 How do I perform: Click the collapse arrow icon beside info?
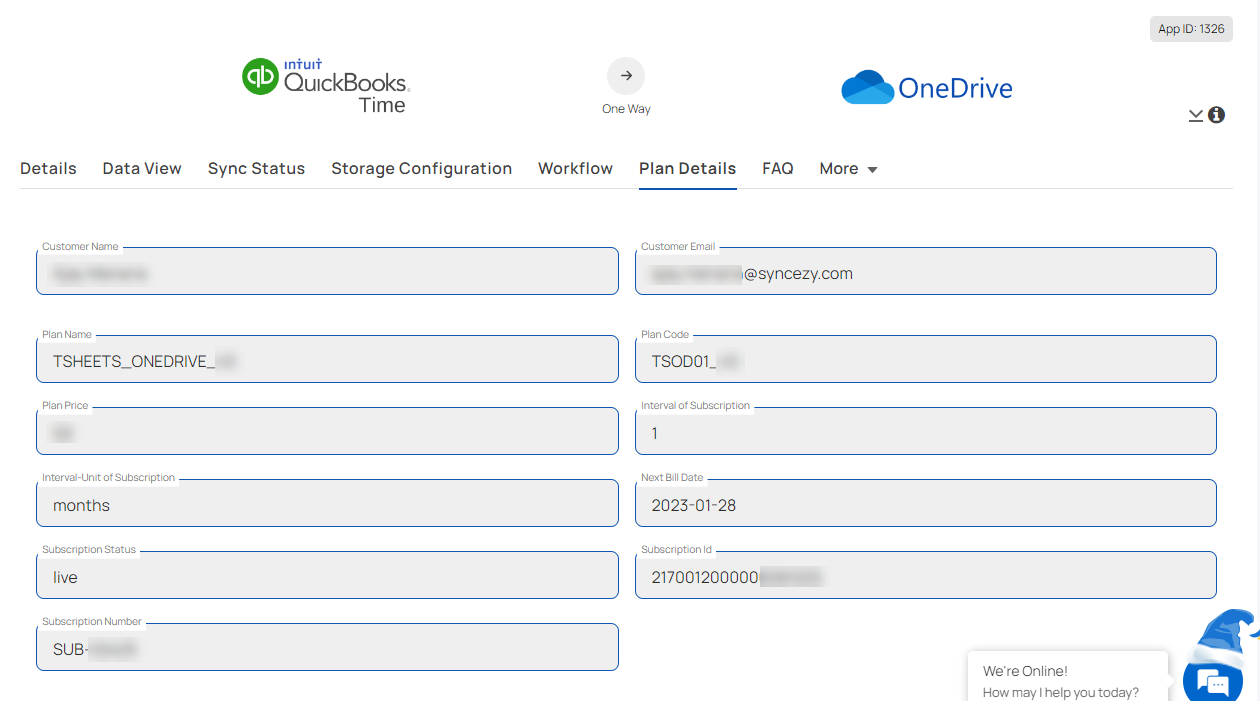[1196, 115]
